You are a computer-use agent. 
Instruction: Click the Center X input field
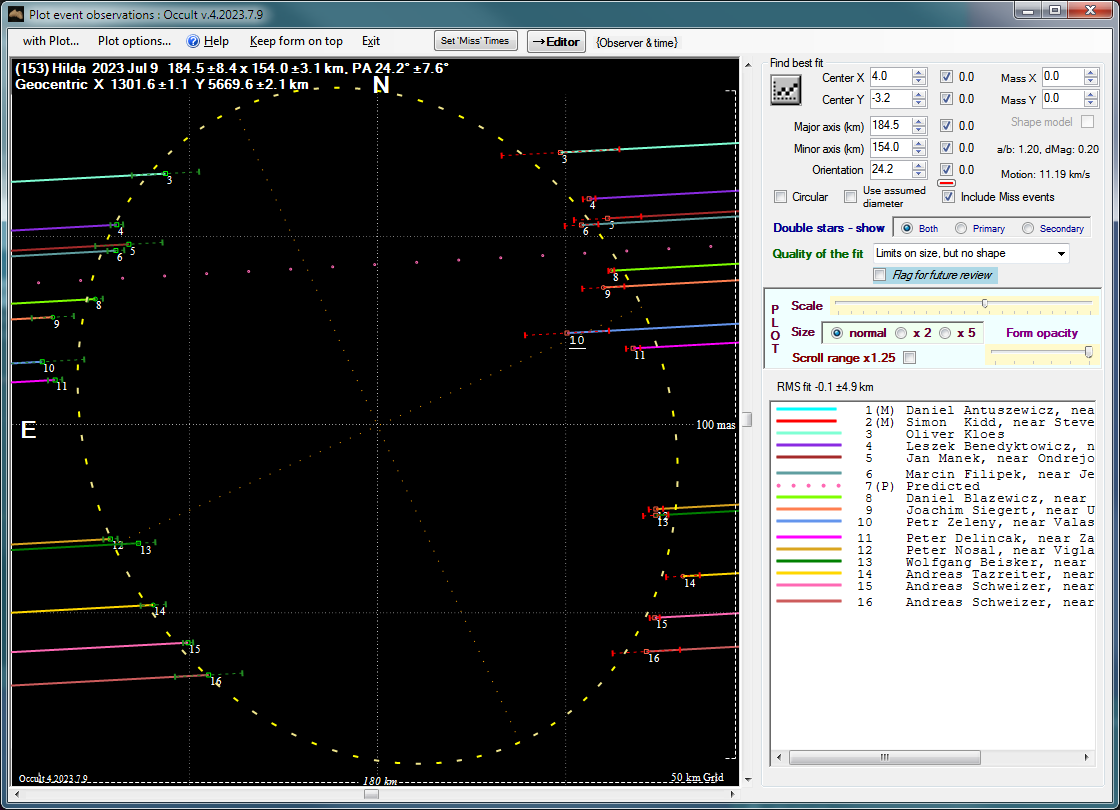point(890,76)
